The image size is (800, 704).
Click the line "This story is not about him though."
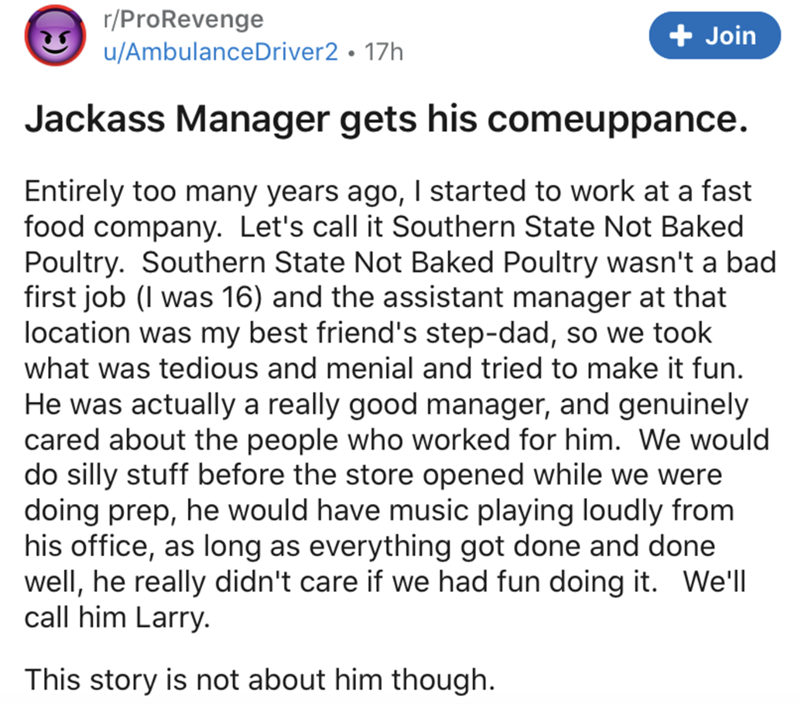[259, 680]
